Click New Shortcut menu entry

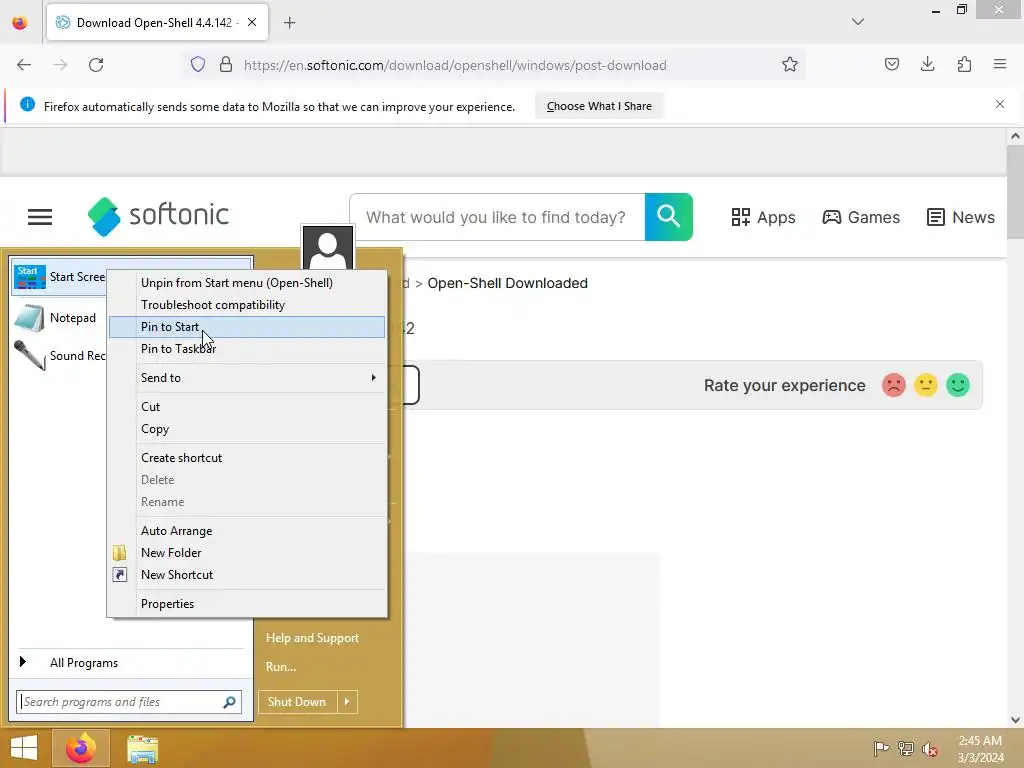tap(248, 575)
